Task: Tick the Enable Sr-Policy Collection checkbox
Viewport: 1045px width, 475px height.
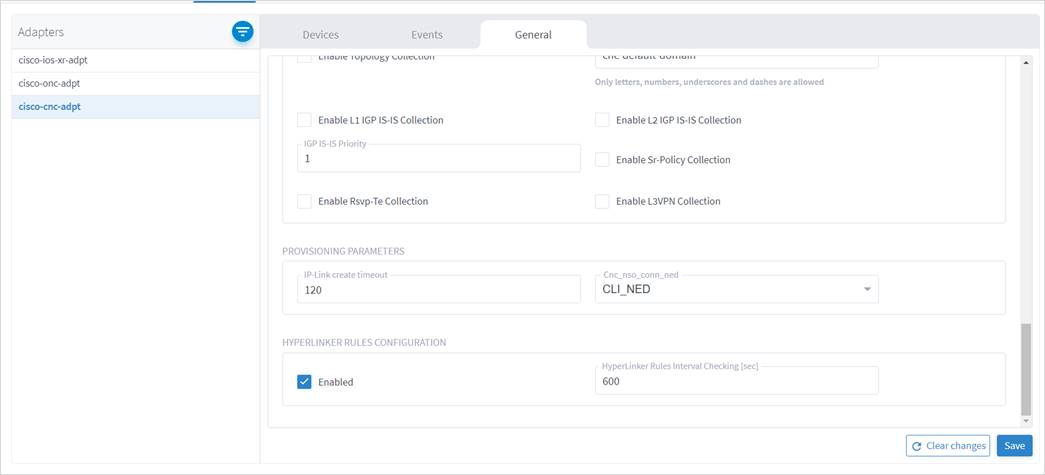Action: [x=602, y=160]
